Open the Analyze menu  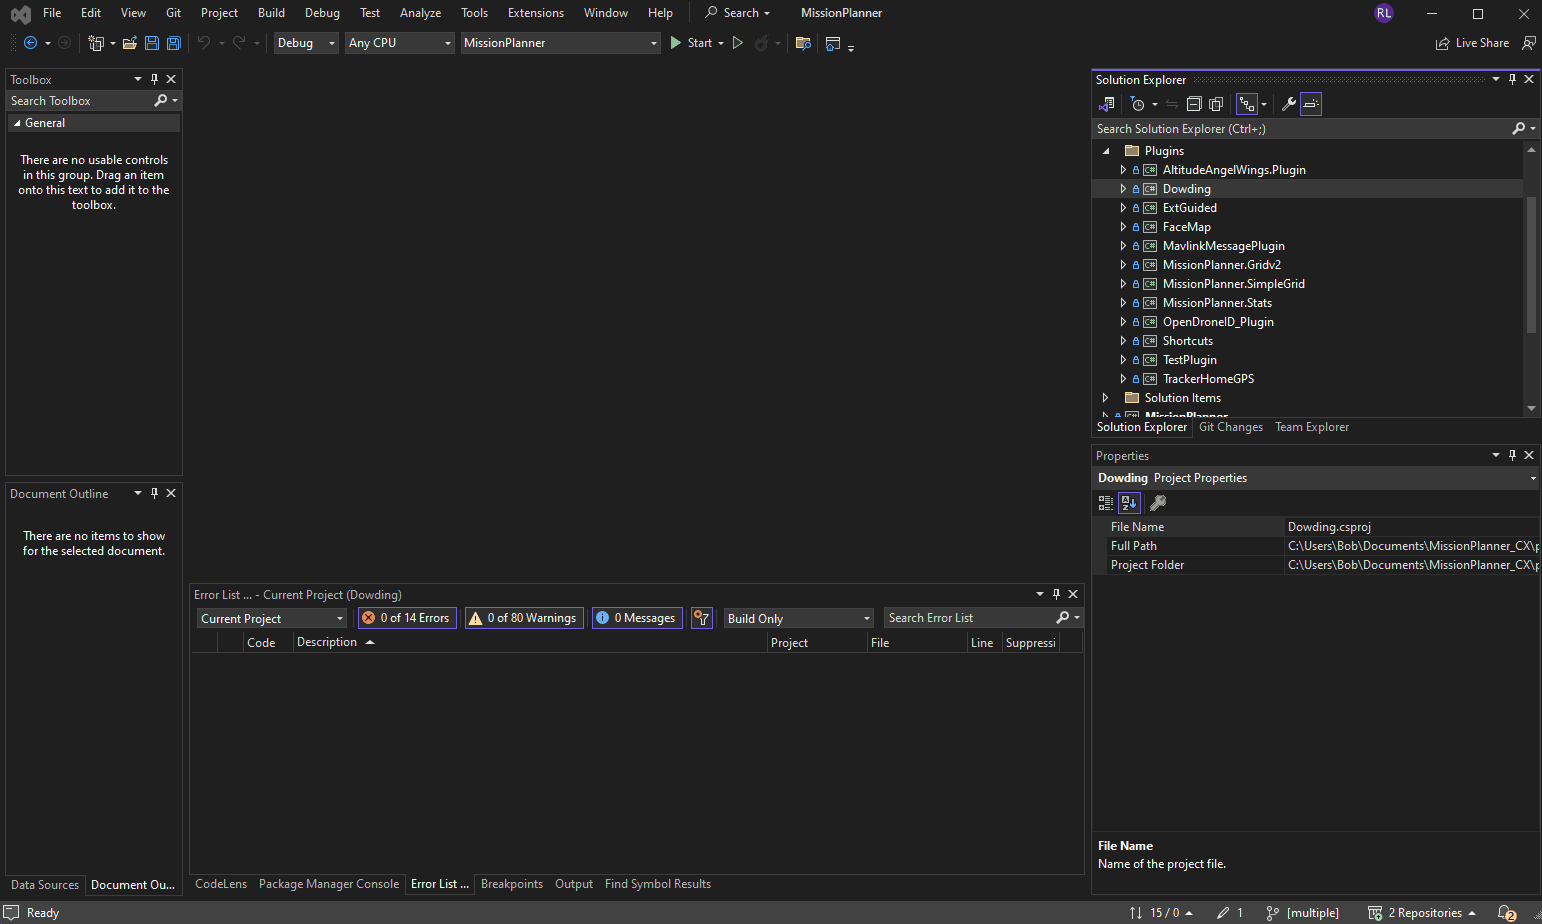coord(420,13)
